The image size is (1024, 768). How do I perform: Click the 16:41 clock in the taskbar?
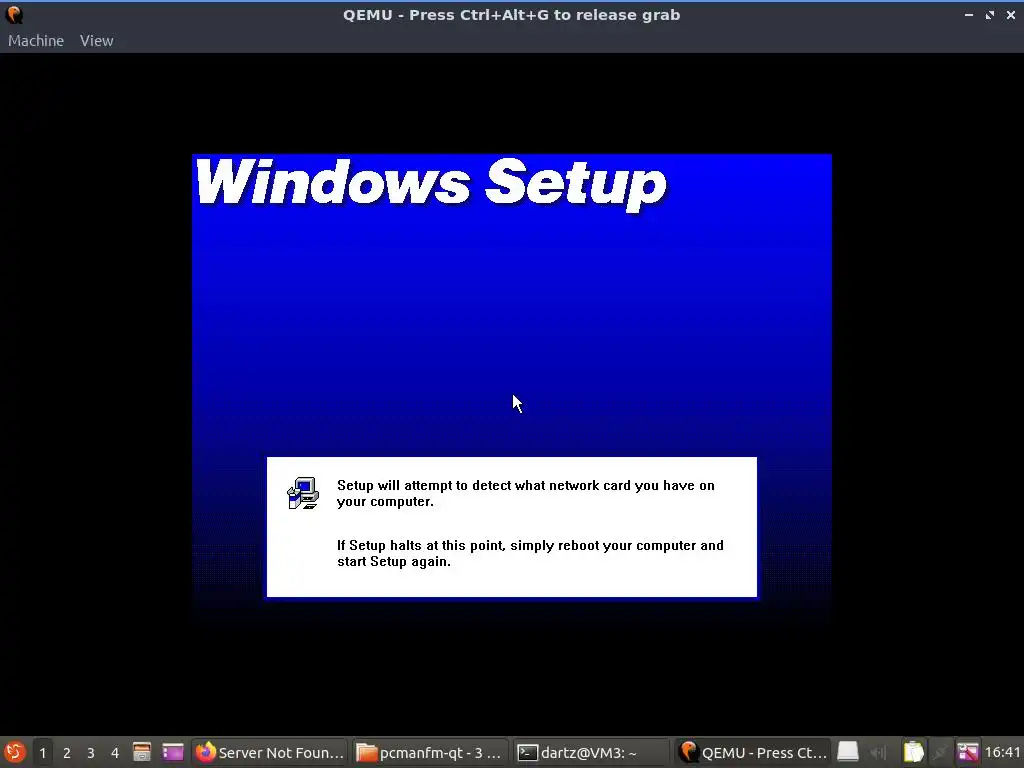pyautogui.click(x=1002, y=752)
